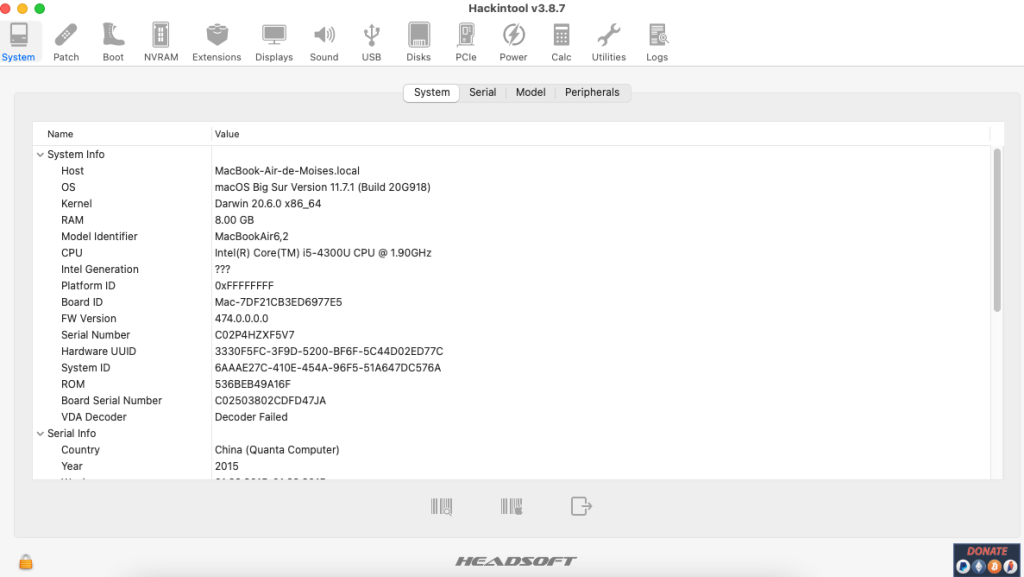Click the barcode with magnifier icon
Viewport: 1024px width, 577px height.
[441, 507]
